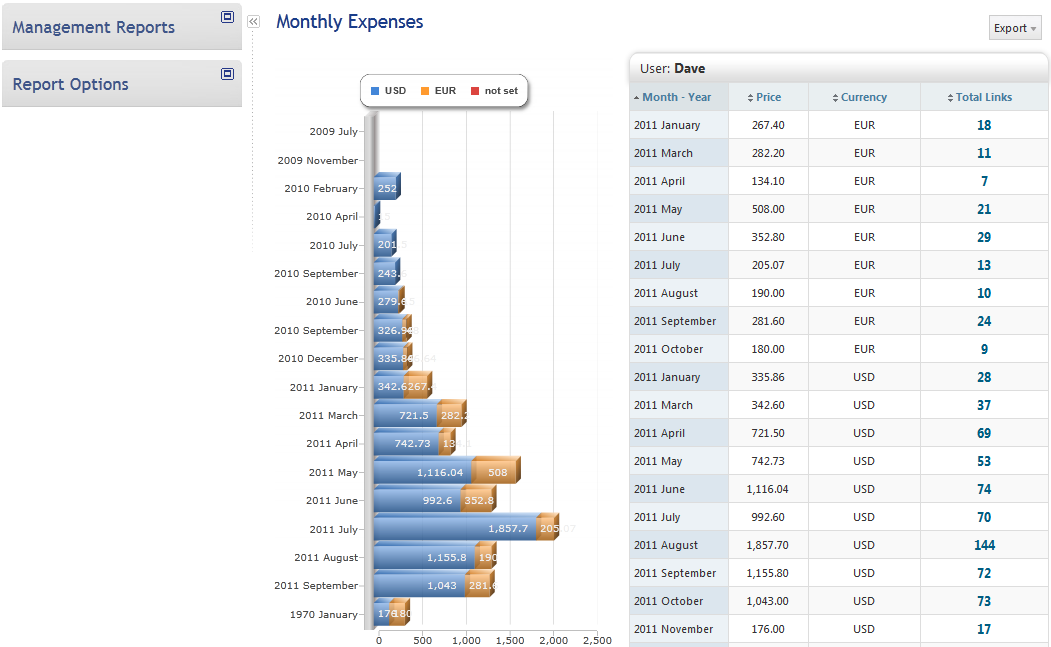The height and width of the screenshot is (647, 1051).
Task: Select the 2011 January EUR table row
Action: (778, 125)
